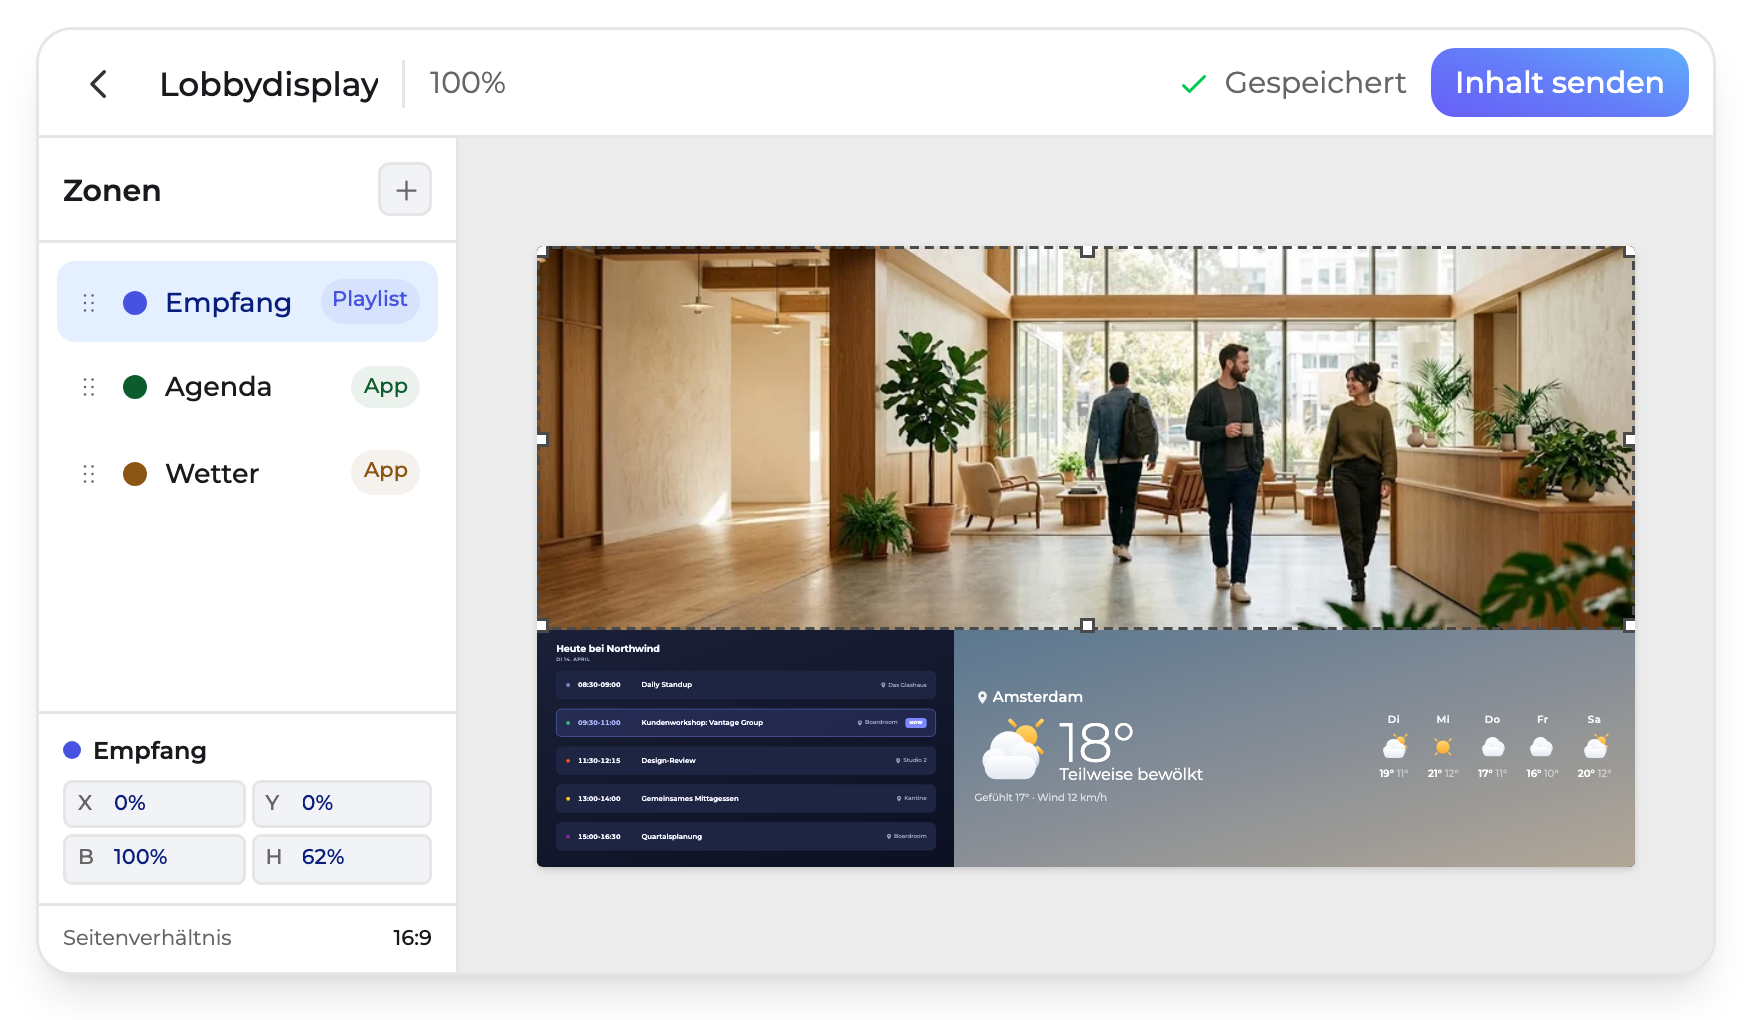
Task: Grab the drag handle of Empfang zone
Action: tap(89, 303)
